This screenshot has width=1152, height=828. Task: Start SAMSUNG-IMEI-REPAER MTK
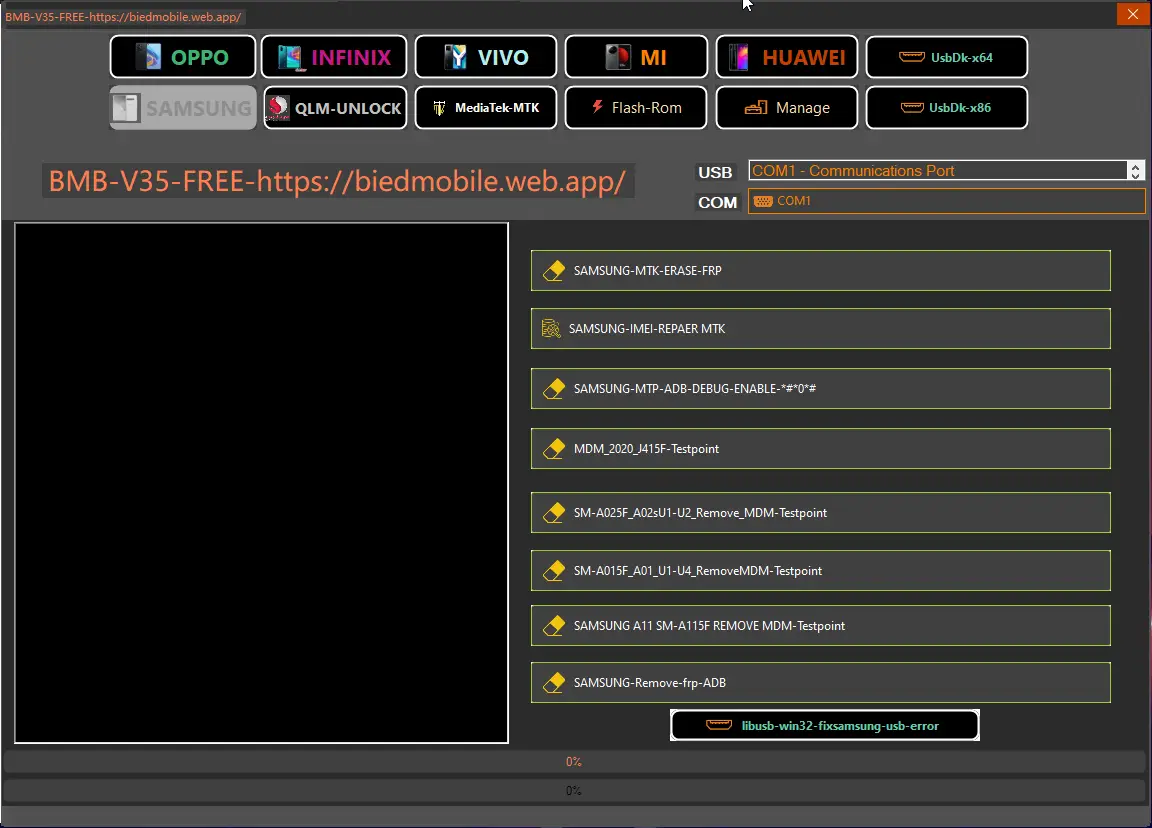pyautogui.click(x=820, y=329)
